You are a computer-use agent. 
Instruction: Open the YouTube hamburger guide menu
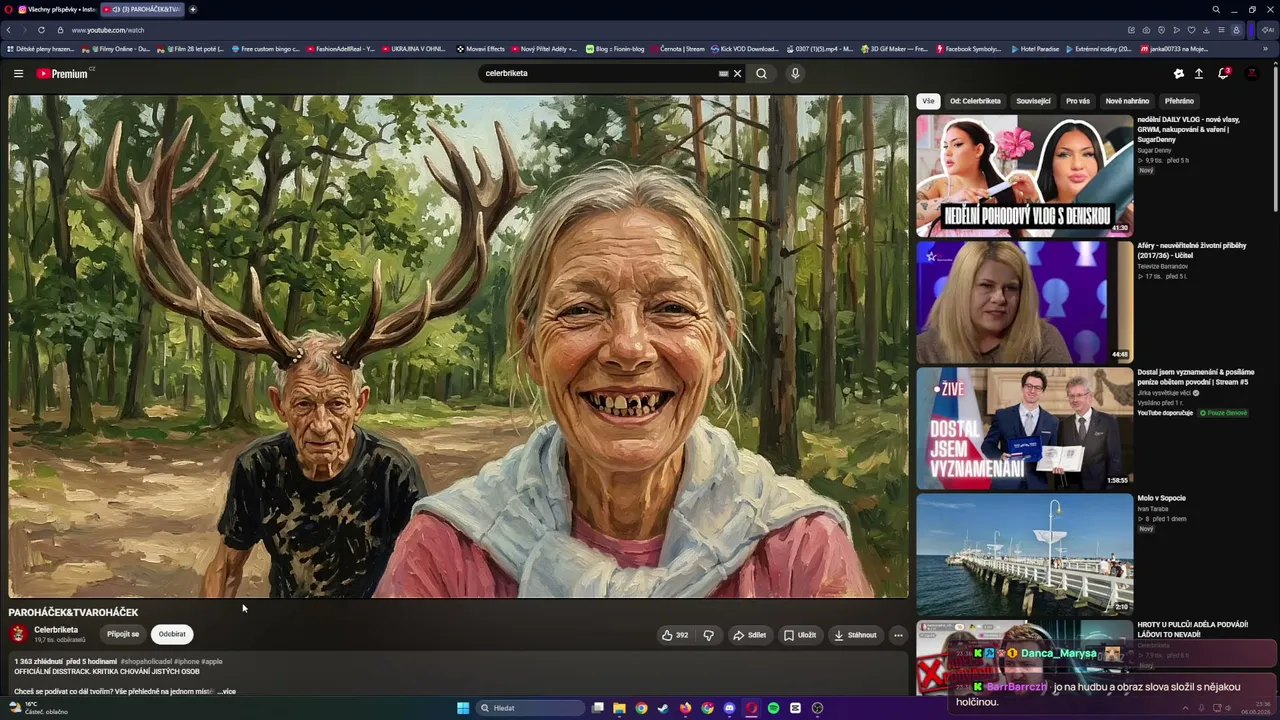click(x=18, y=73)
